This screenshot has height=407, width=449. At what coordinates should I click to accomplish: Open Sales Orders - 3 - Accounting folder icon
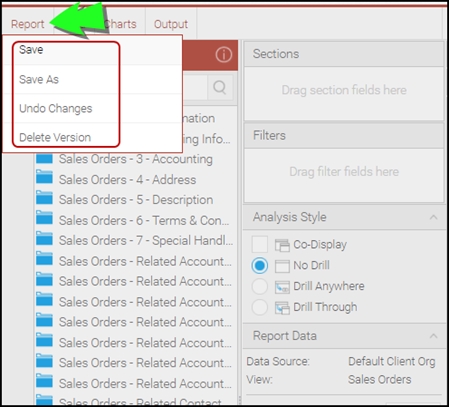pyautogui.click(x=44, y=158)
